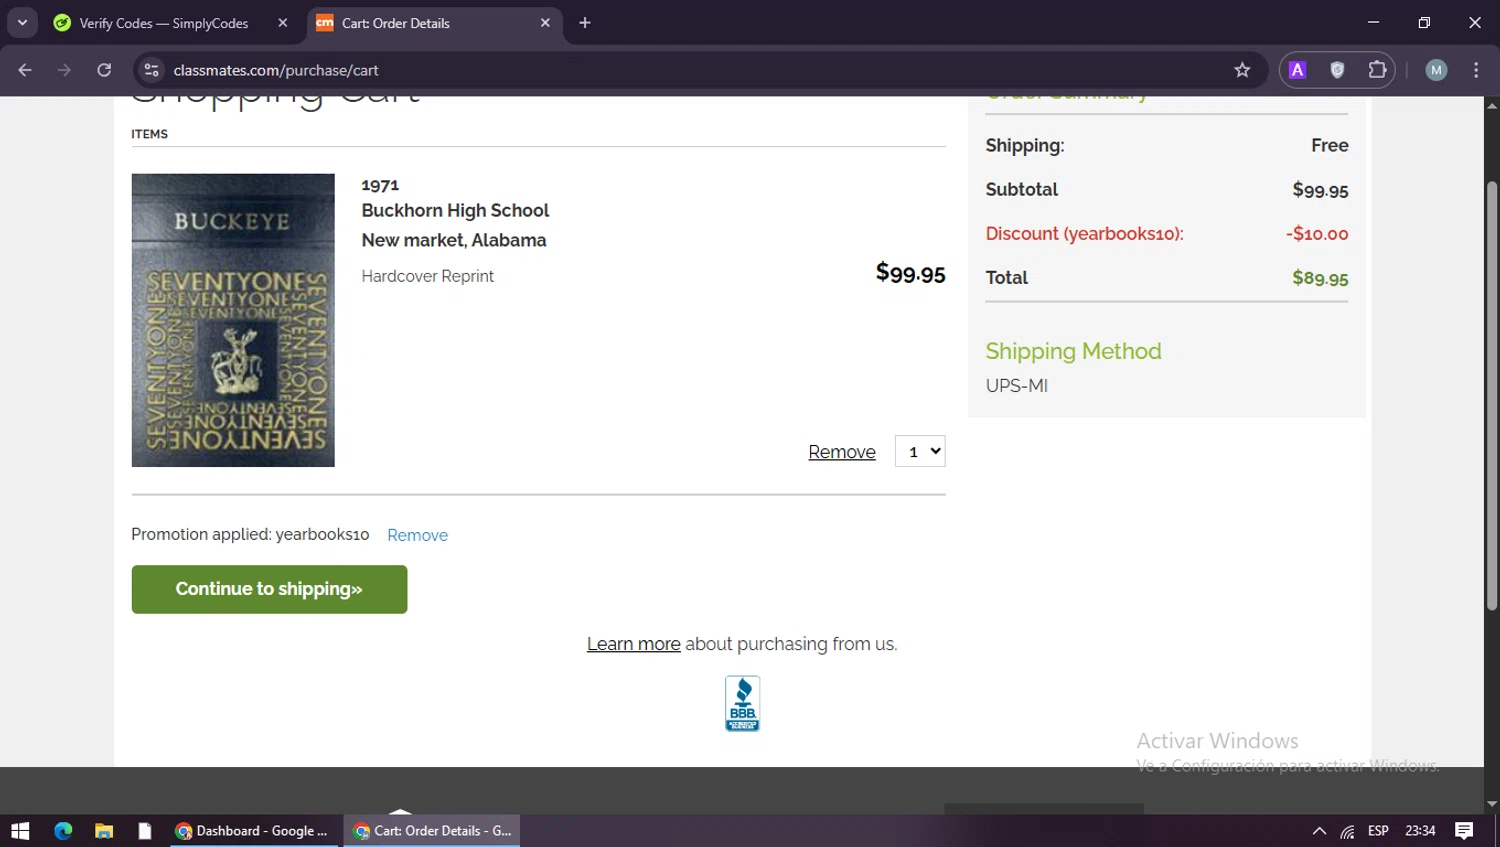
Task: Open the network status tray icon
Action: point(1348,831)
